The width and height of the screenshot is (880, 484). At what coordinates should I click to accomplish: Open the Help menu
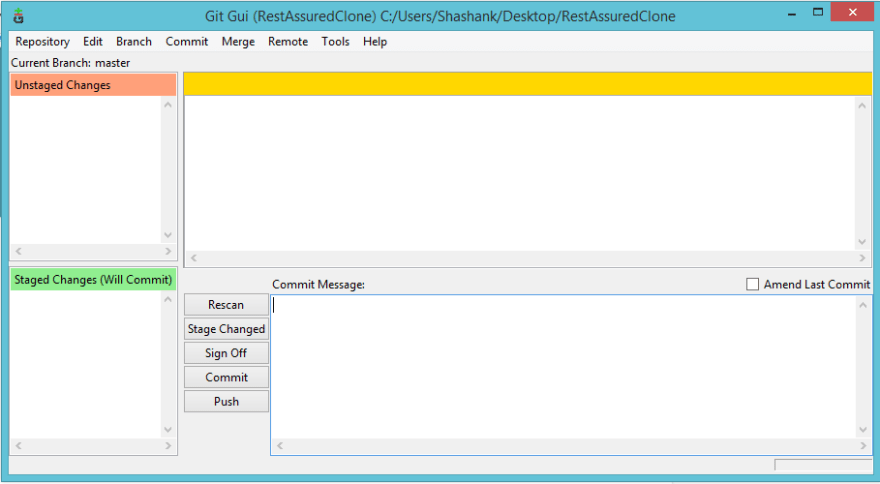coord(375,42)
